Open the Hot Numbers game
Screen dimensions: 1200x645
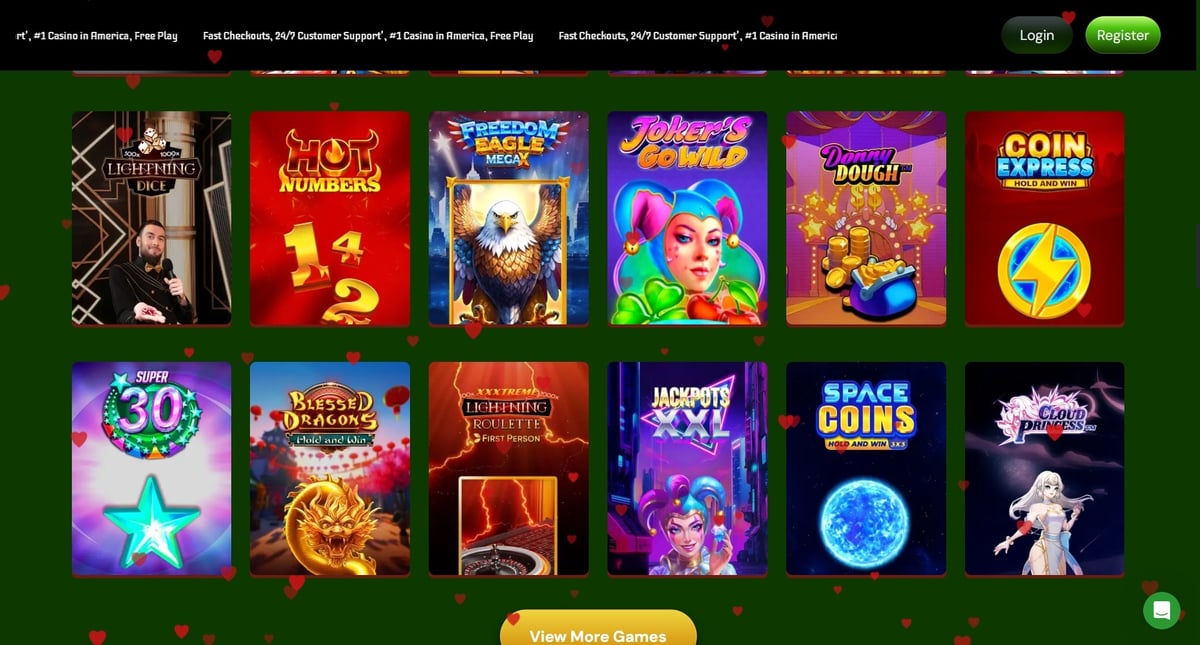click(330, 218)
